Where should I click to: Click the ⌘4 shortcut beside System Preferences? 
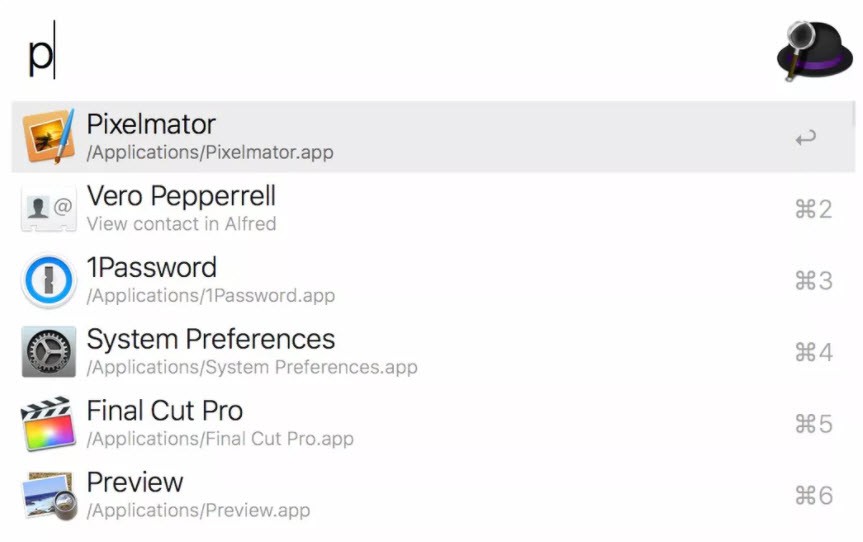[813, 352]
